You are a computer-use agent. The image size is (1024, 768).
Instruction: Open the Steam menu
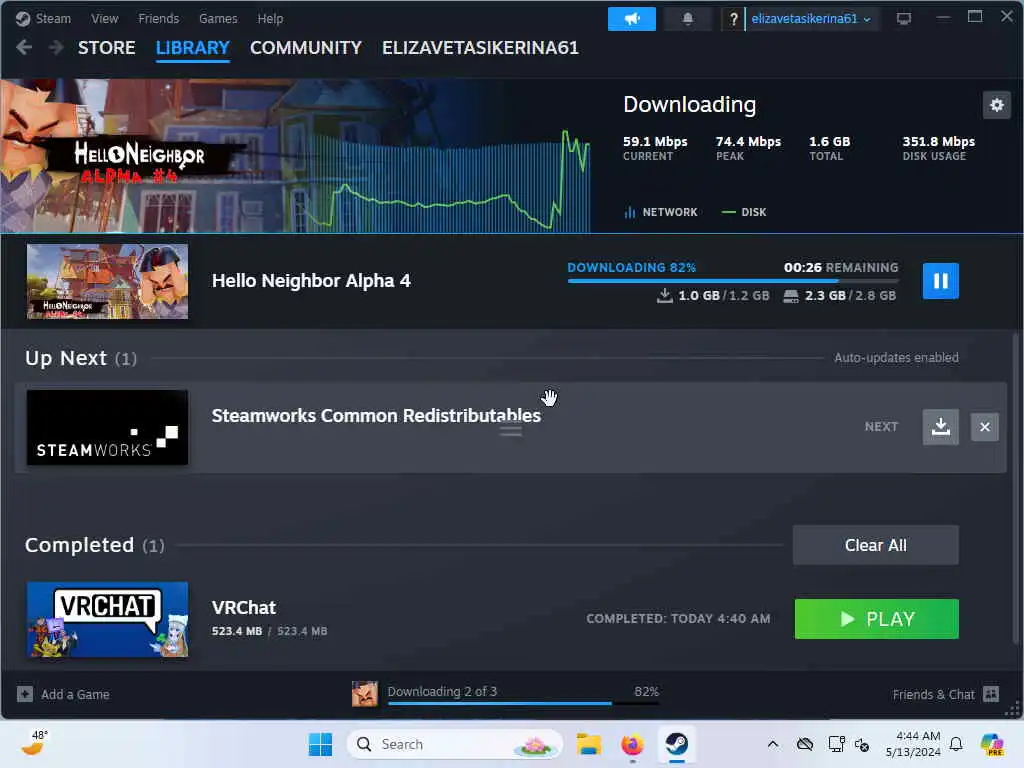pos(53,18)
